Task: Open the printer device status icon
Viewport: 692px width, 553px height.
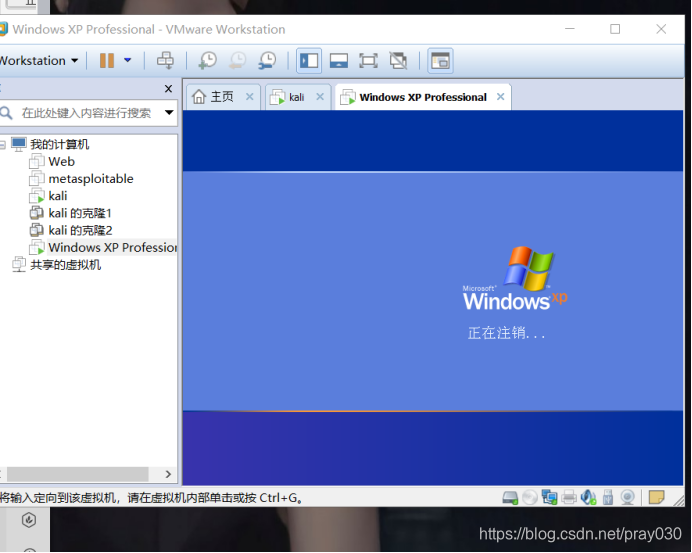Action: 569,498
